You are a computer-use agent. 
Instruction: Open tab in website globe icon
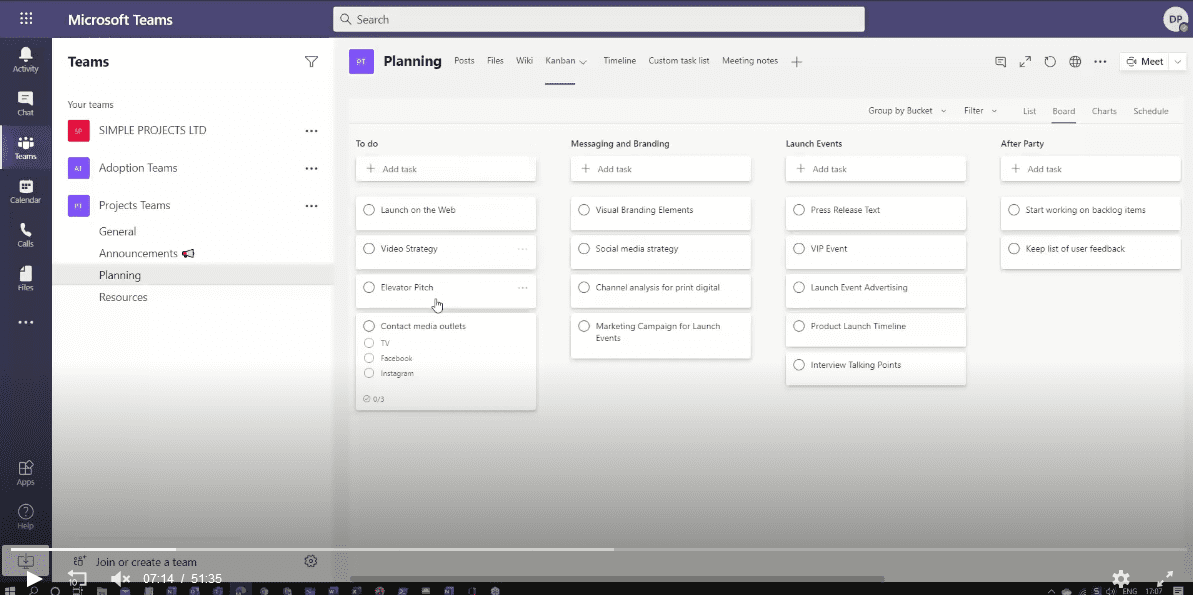(x=1075, y=62)
